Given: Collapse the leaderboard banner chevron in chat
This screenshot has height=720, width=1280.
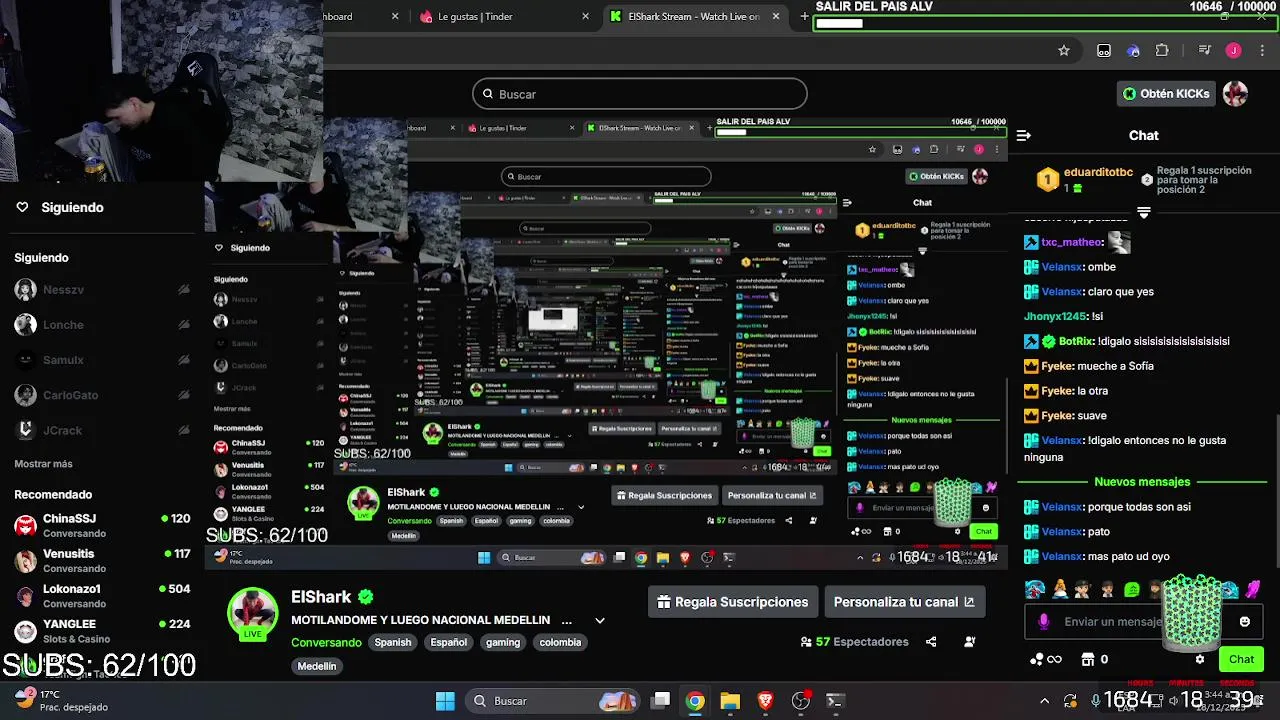Looking at the screenshot, I should [1144, 212].
